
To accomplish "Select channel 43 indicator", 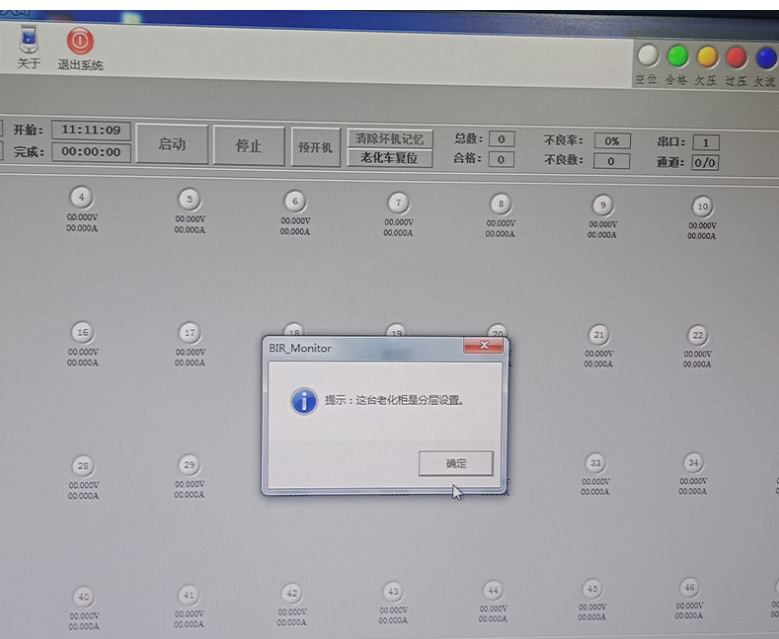I will point(393,591).
